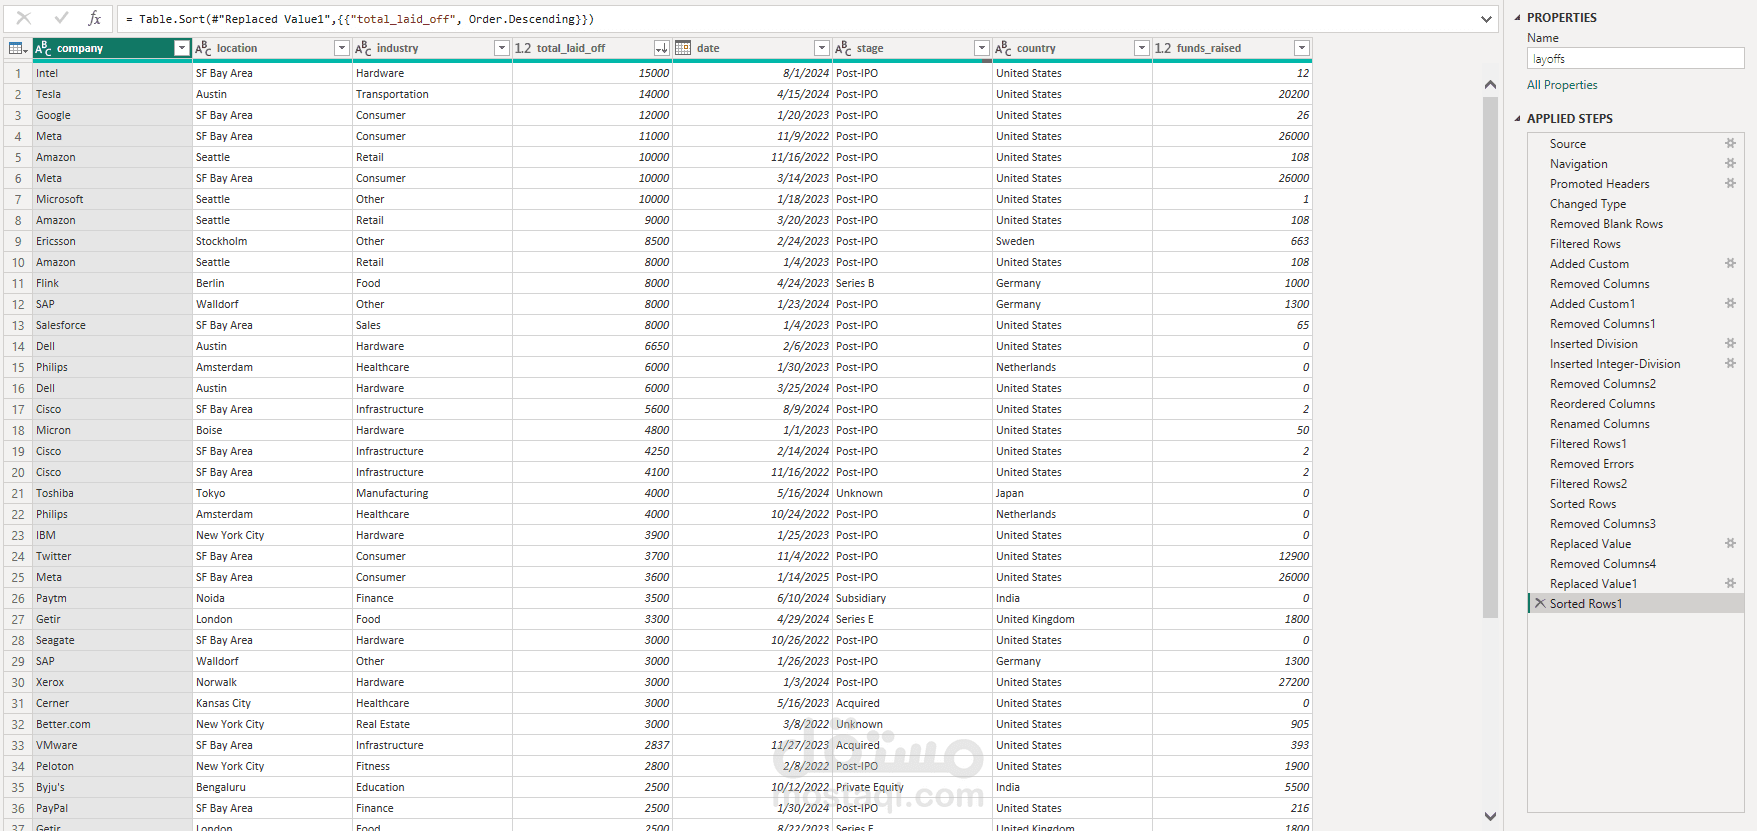The width and height of the screenshot is (1757, 831).
Task: Click the Transportation industry cell
Action: [x=432, y=94]
